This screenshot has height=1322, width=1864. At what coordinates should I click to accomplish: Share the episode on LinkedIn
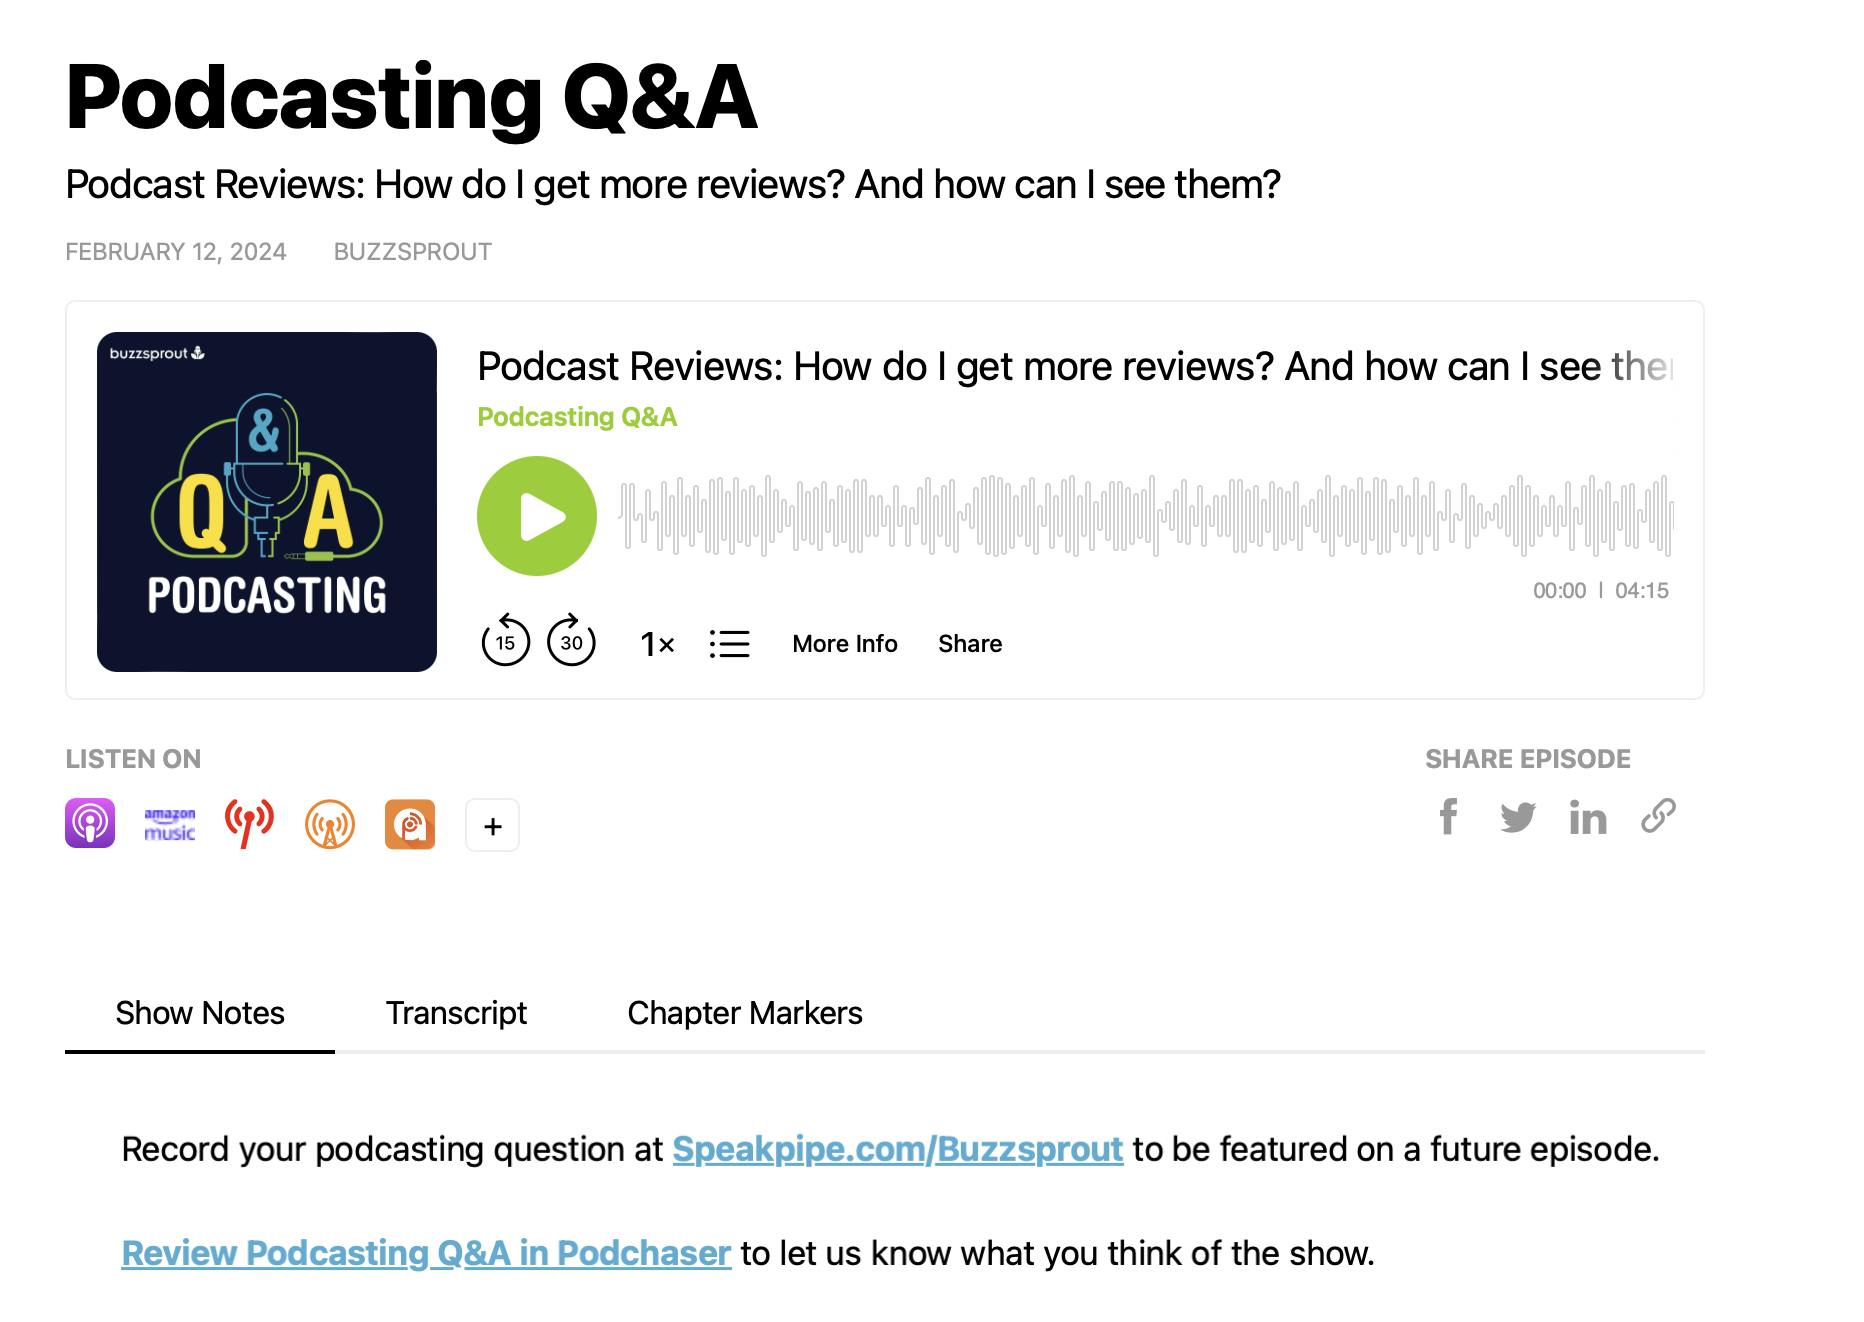tap(1588, 818)
